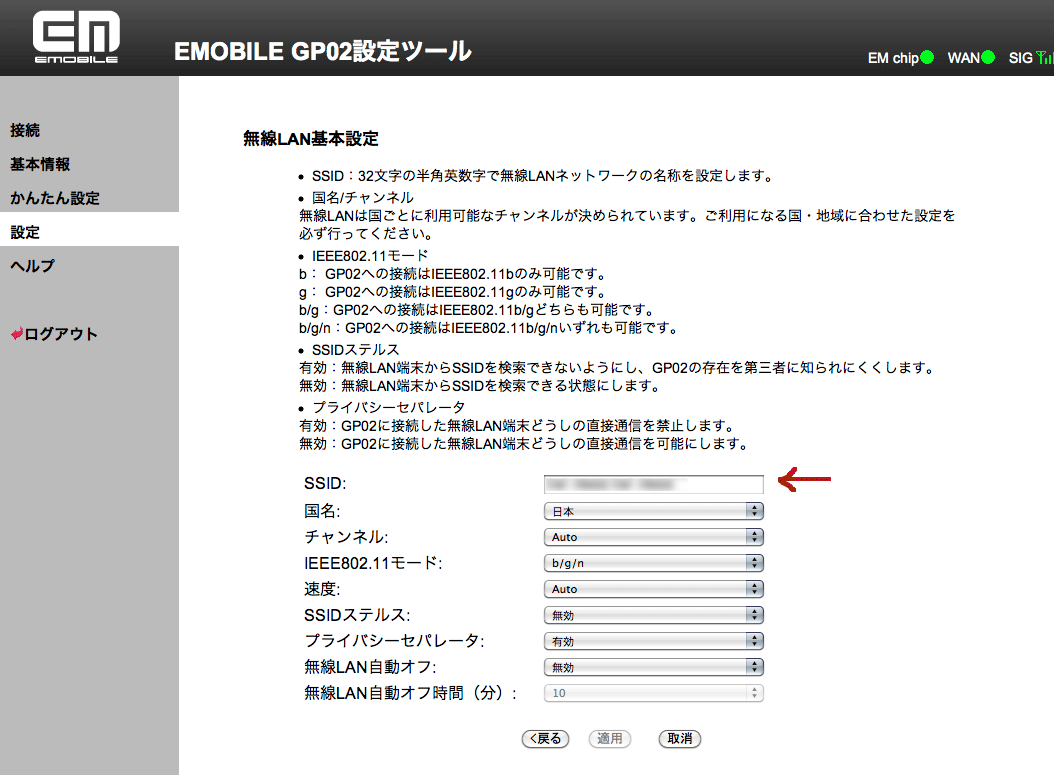Click the プライバシーセパレータ bullet heading
The image size is (1054, 775).
click(x=389, y=407)
